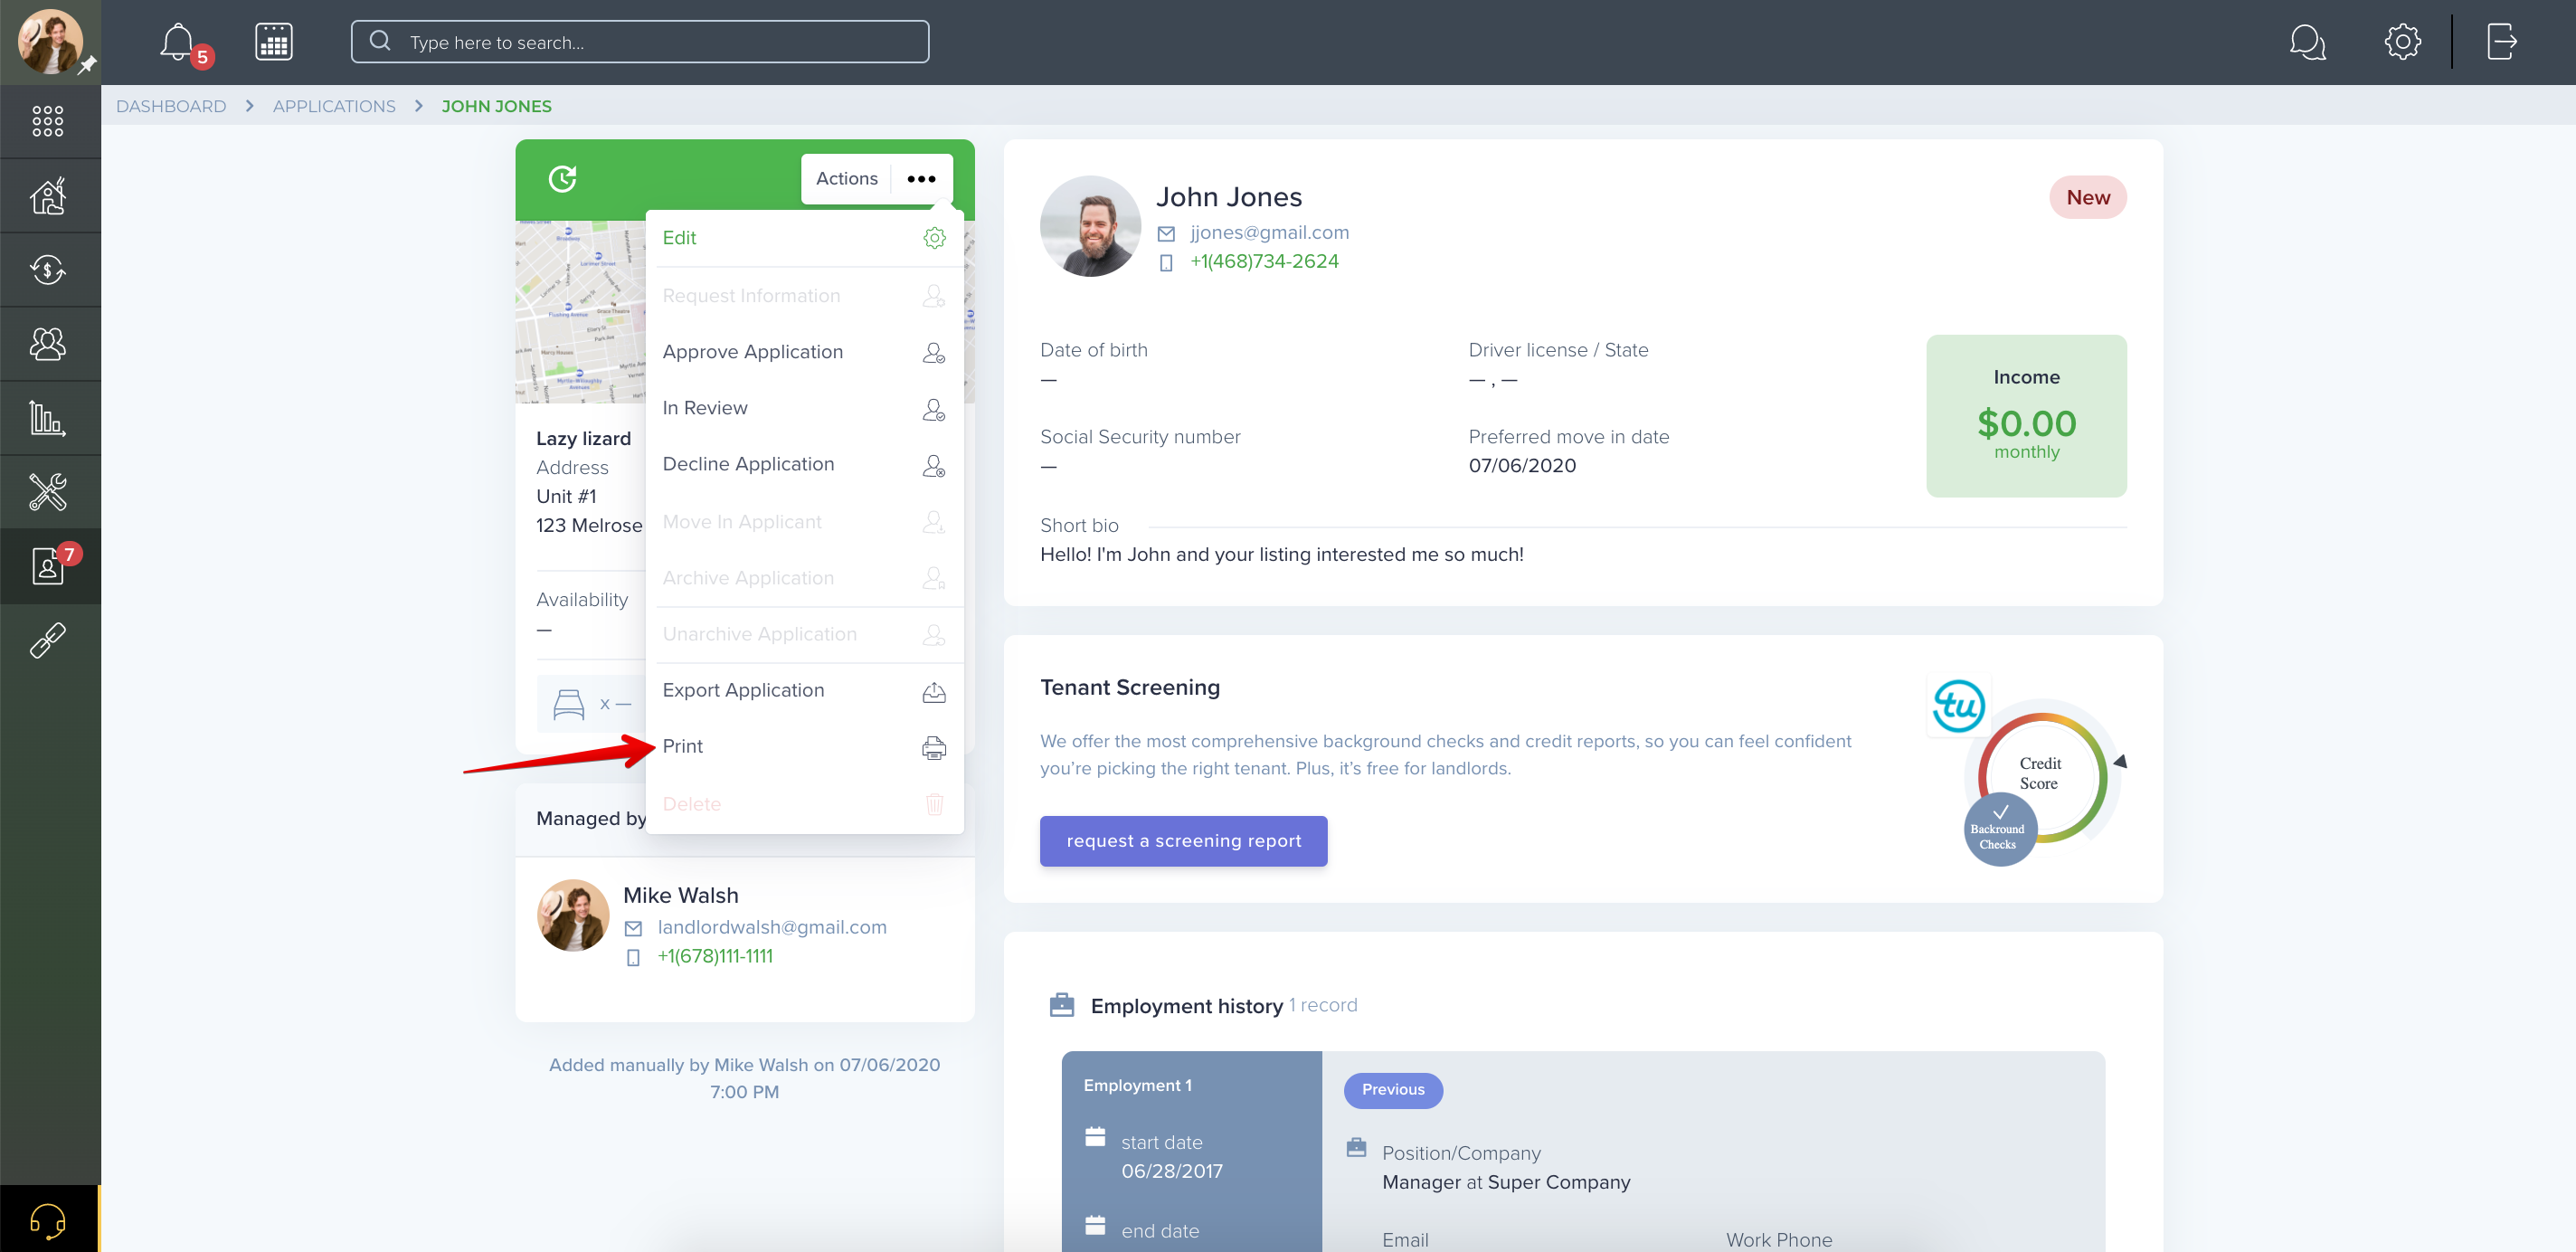Image resolution: width=2576 pixels, height=1252 pixels.
Task: Click the phone icon beside +1(468)734-2624
Action: (1166, 263)
